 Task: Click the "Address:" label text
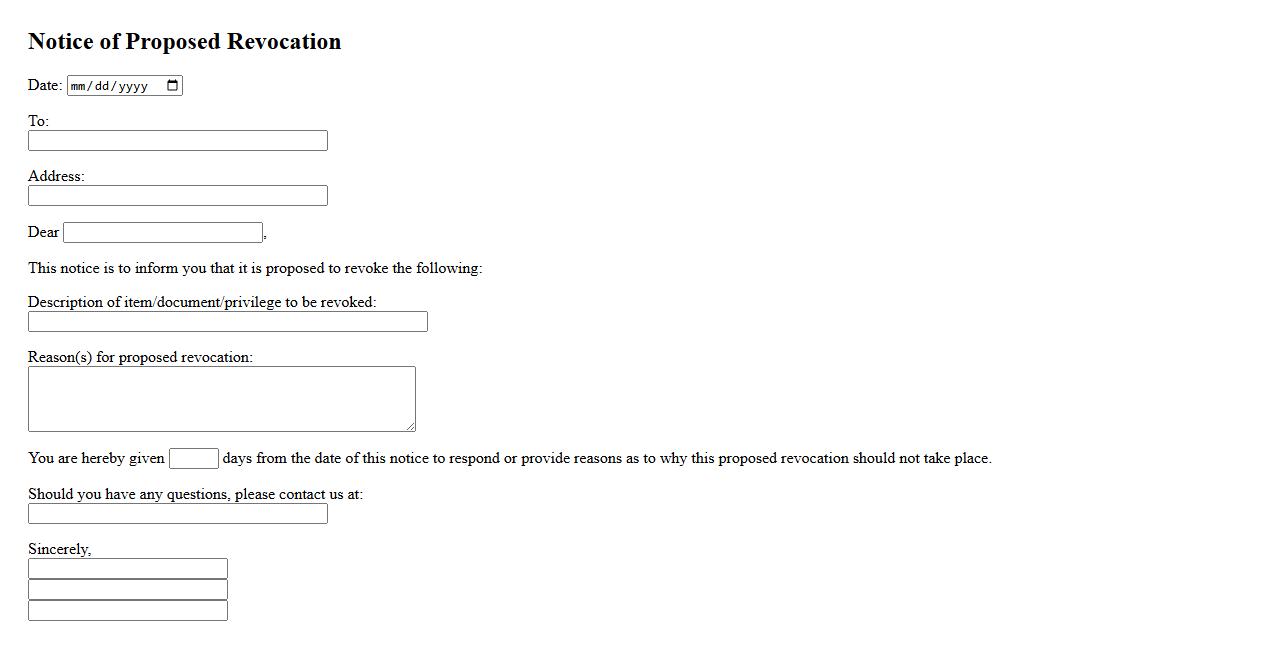tap(56, 176)
